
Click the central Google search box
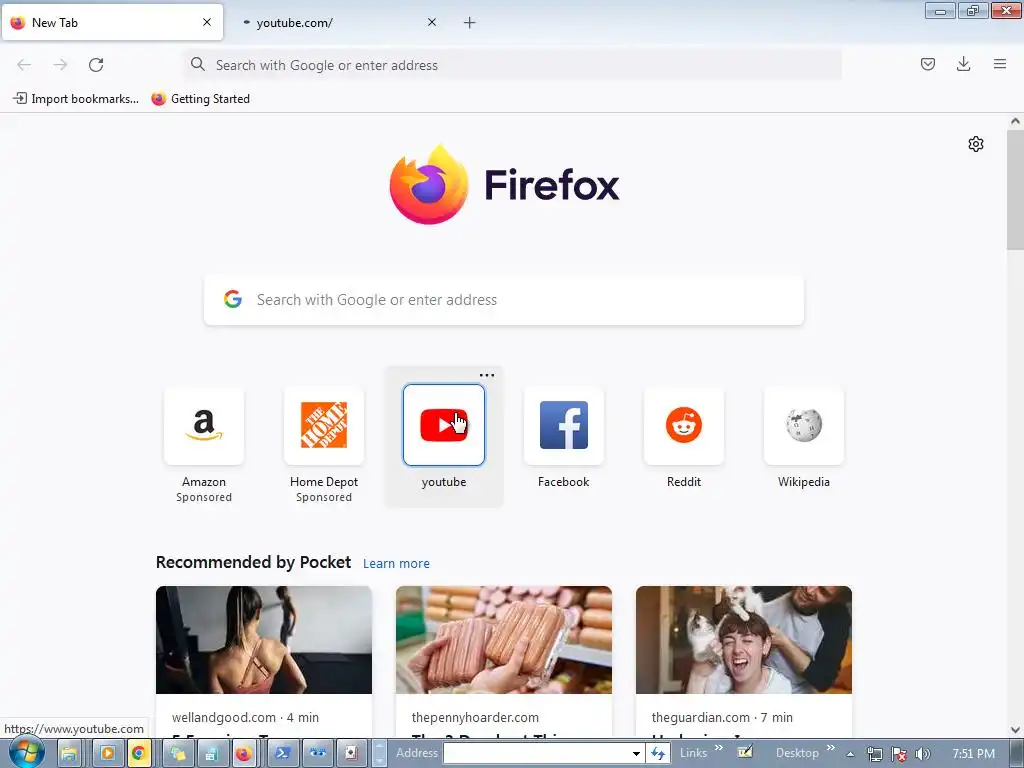point(504,300)
